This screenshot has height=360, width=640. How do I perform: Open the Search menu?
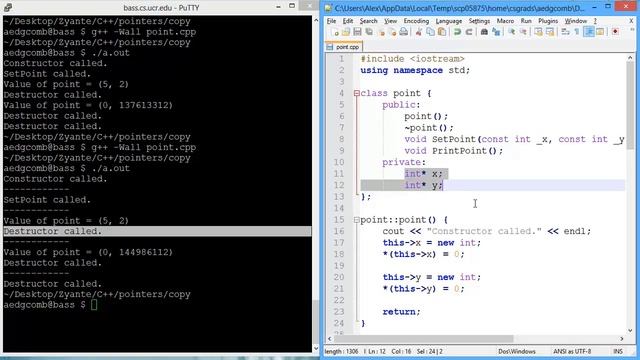[x=368, y=21]
